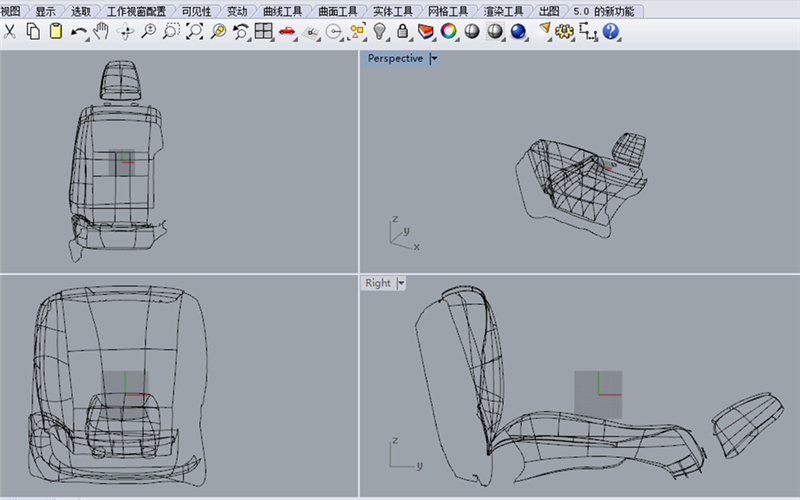Open the four viewports layout icon
Screen dimensions: 800x500
263,32
